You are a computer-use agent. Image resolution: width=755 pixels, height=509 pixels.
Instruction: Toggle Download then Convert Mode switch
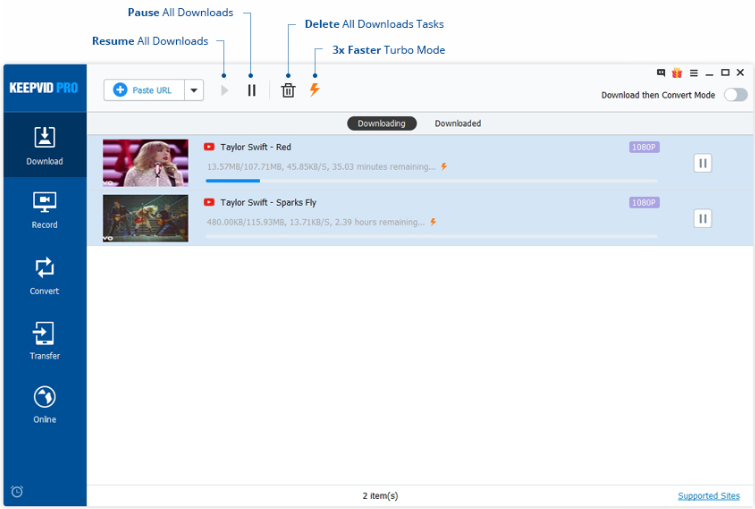pyautogui.click(x=736, y=95)
